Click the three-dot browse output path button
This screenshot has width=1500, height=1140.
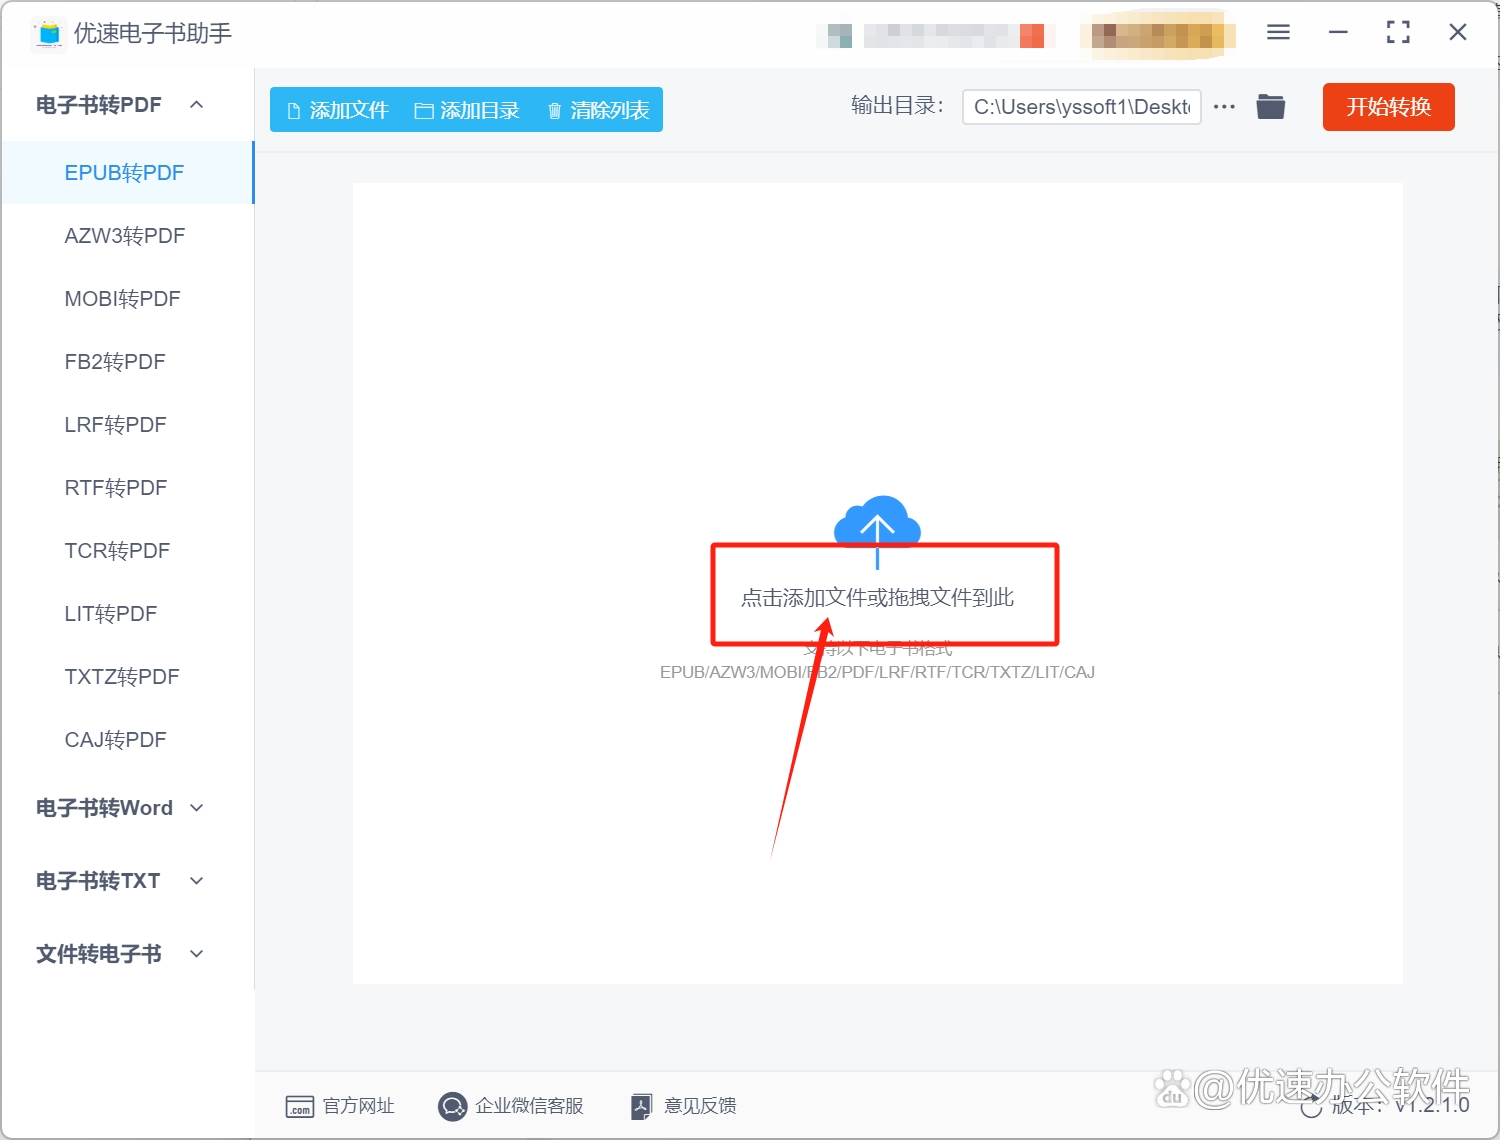pyautogui.click(x=1224, y=107)
